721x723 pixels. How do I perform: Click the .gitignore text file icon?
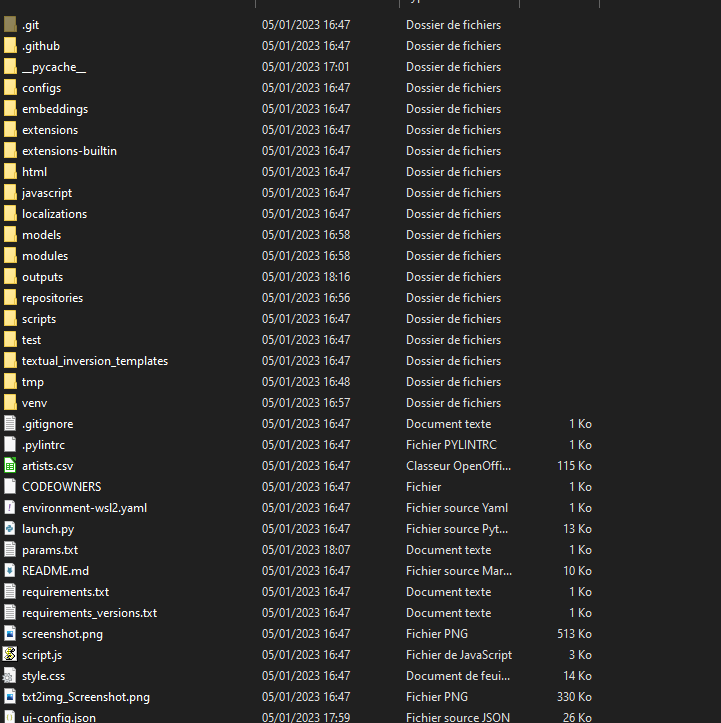(10, 424)
